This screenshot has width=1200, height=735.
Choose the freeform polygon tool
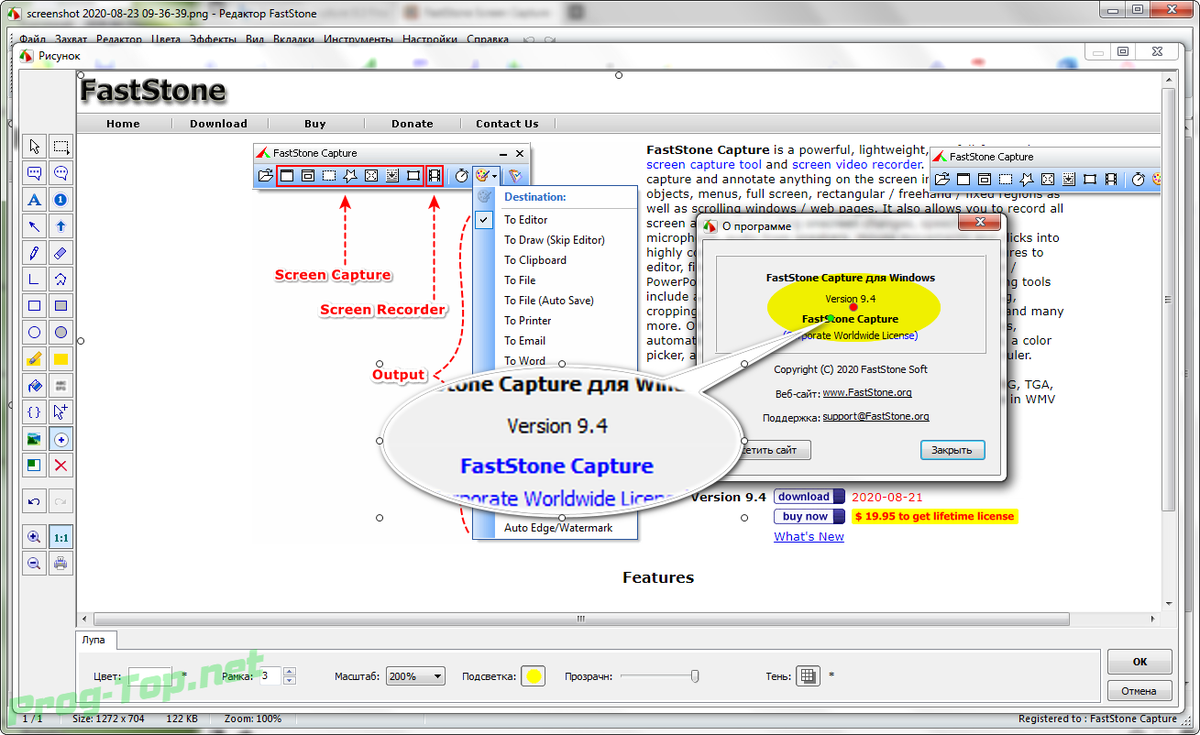coord(61,279)
